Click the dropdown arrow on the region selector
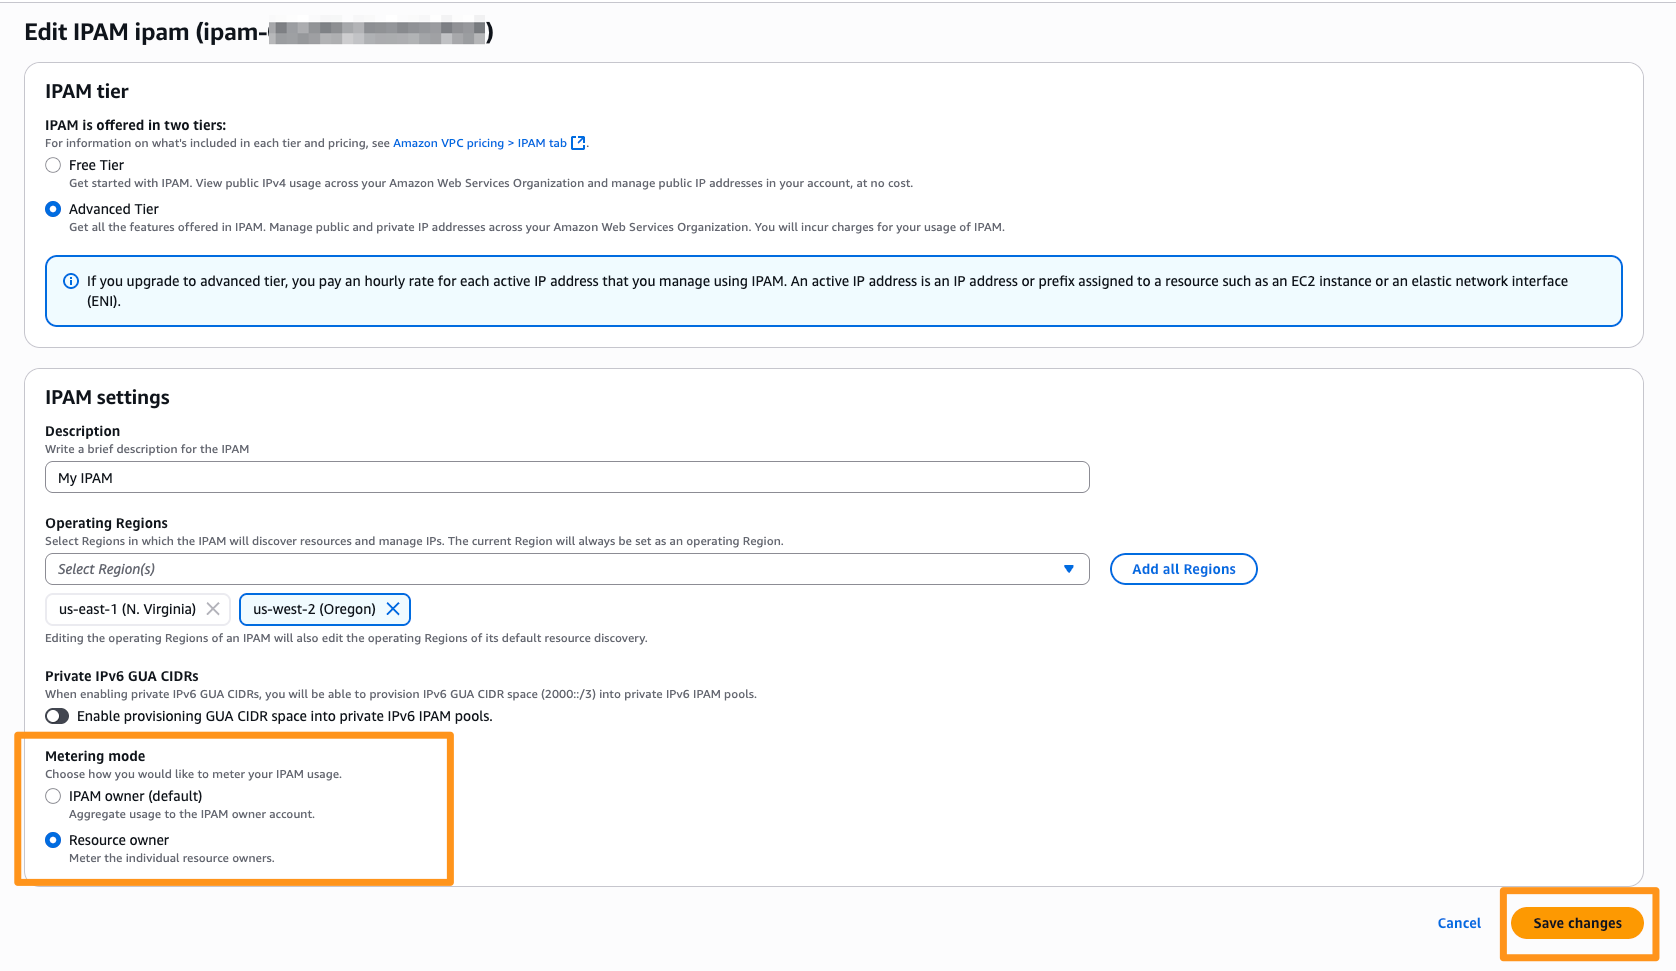This screenshot has height=971, width=1676. [x=1068, y=569]
